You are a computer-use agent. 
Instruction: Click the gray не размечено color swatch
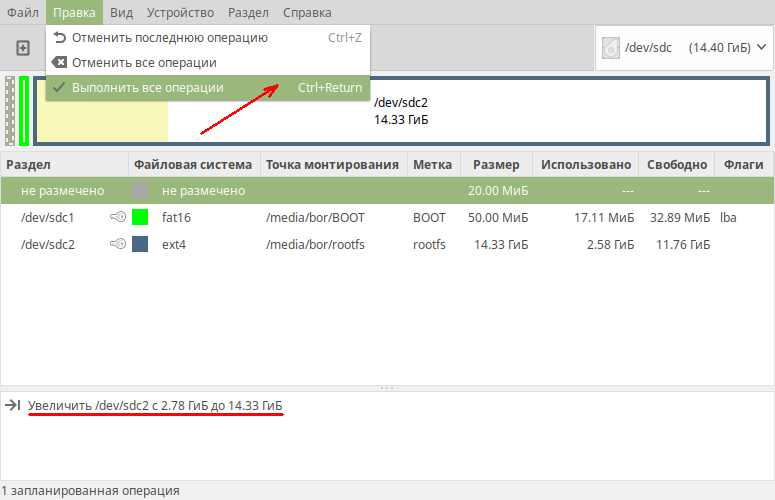pos(140,190)
